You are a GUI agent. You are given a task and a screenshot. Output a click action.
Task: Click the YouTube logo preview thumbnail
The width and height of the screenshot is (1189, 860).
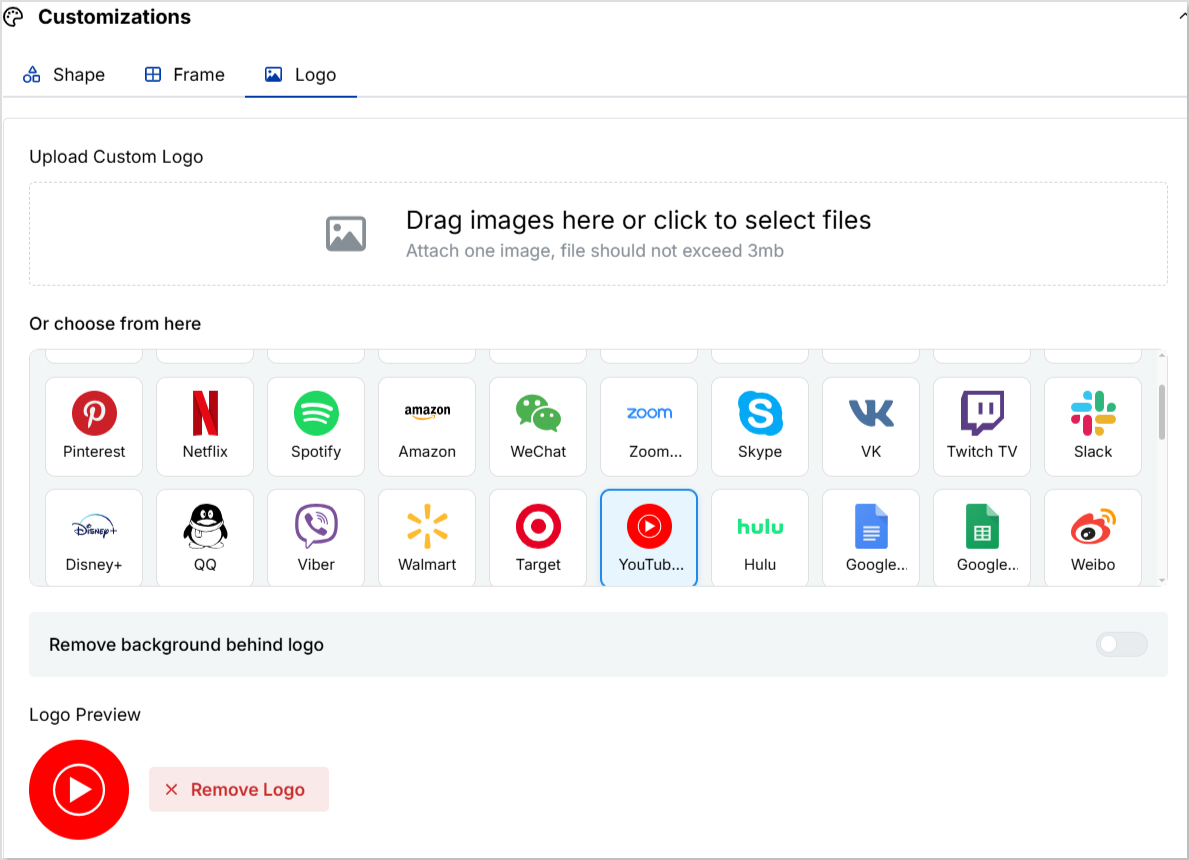click(x=79, y=789)
